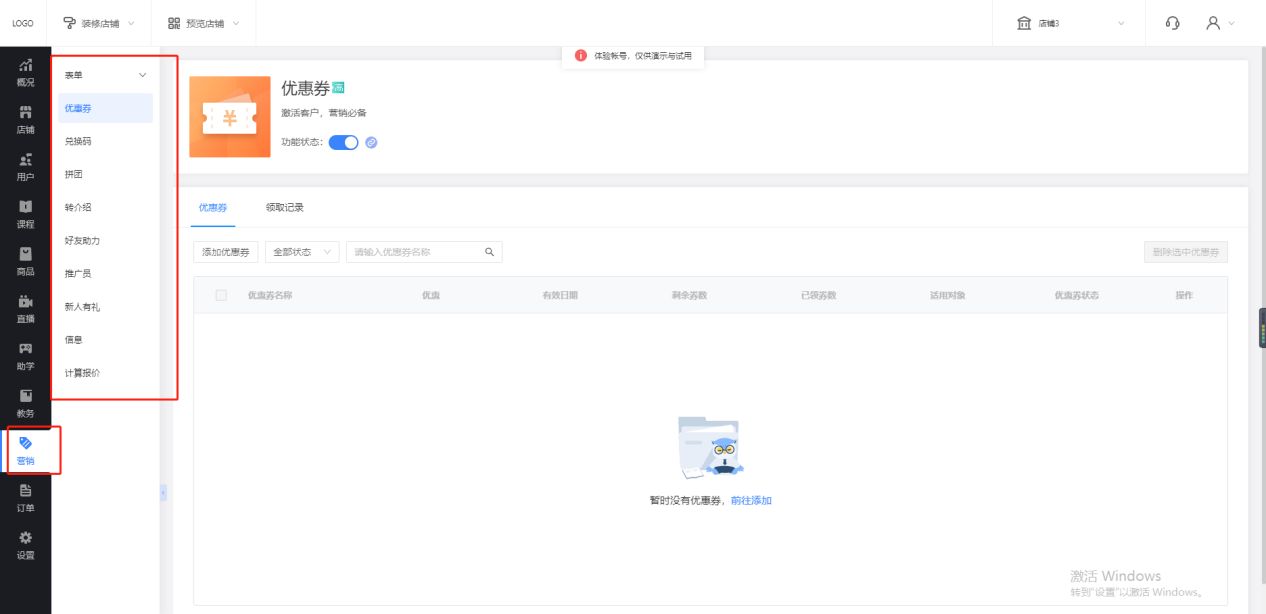The height and width of the screenshot is (614, 1266).
Task: Open 概况 overview in sidebar
Action: pyautogui.click(x=25, y=72)
